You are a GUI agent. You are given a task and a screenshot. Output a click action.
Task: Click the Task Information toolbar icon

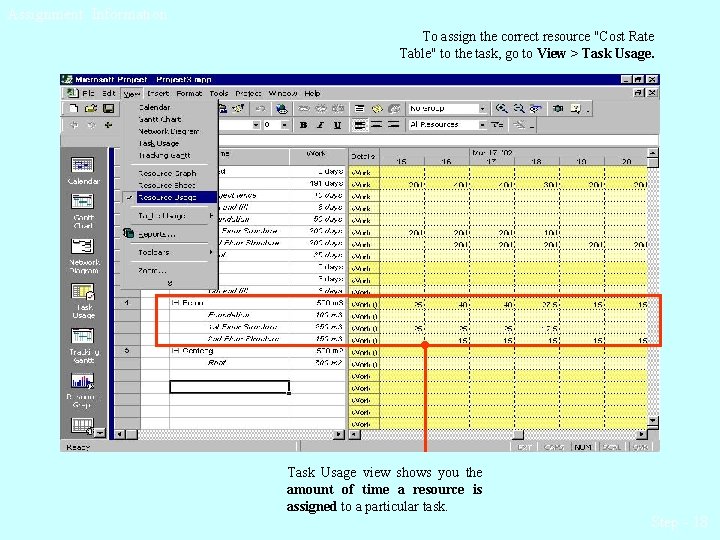[x=360, y=108]
